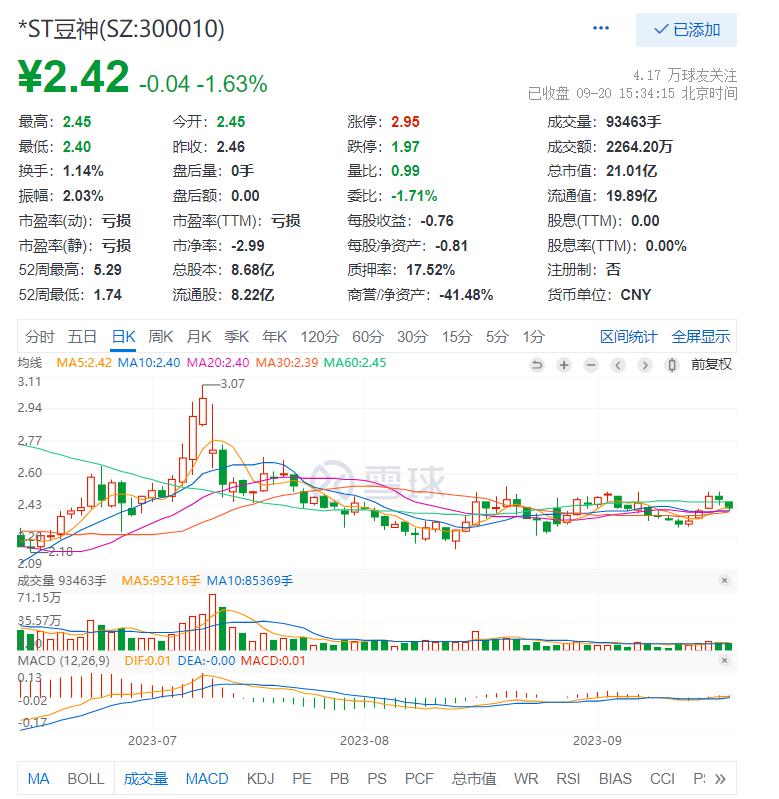Expand more indicators with double chevron
The image size is (779, 799).
point(719,779)
